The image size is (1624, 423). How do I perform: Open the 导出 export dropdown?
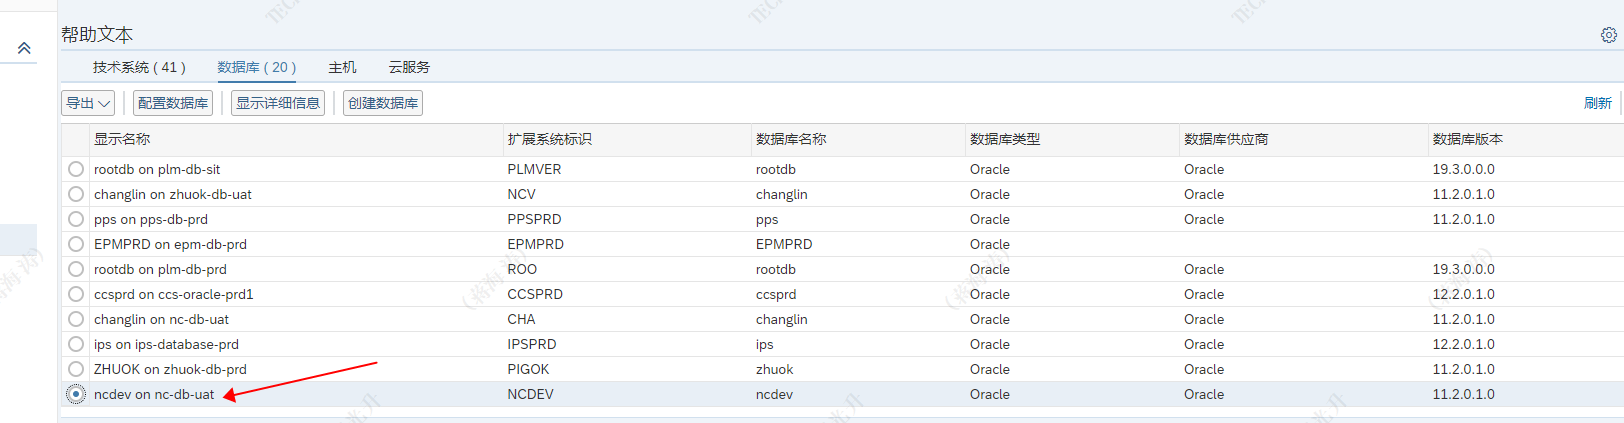[x=88, y=103]
